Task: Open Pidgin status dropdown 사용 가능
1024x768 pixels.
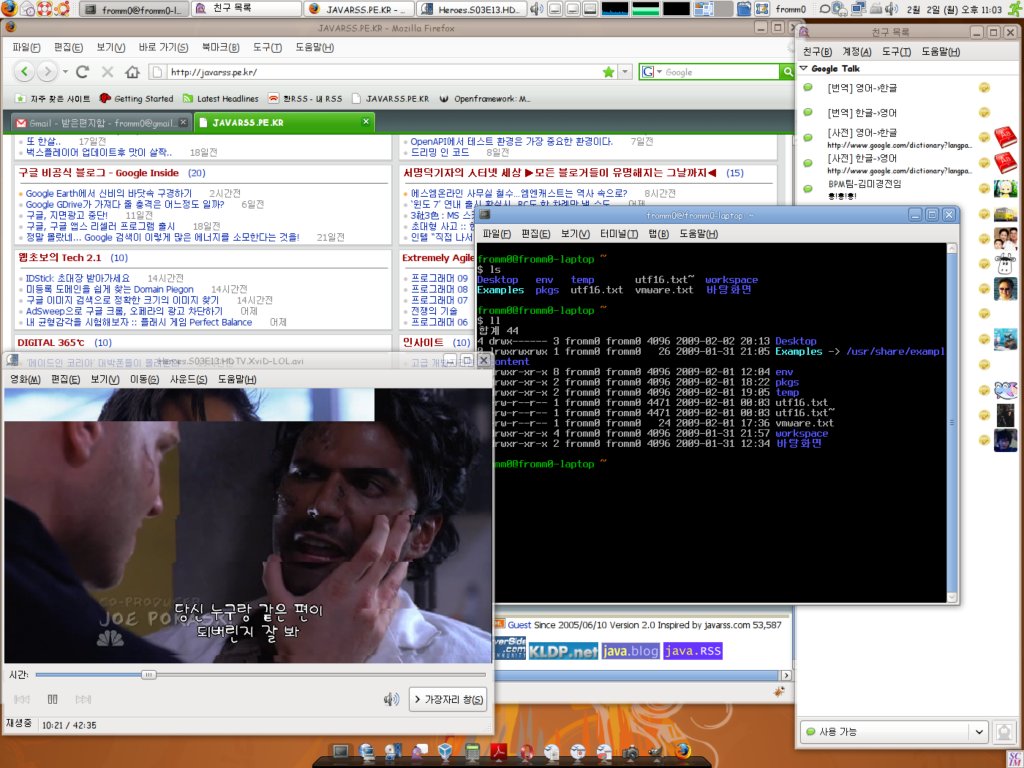Action: [895, 731]
